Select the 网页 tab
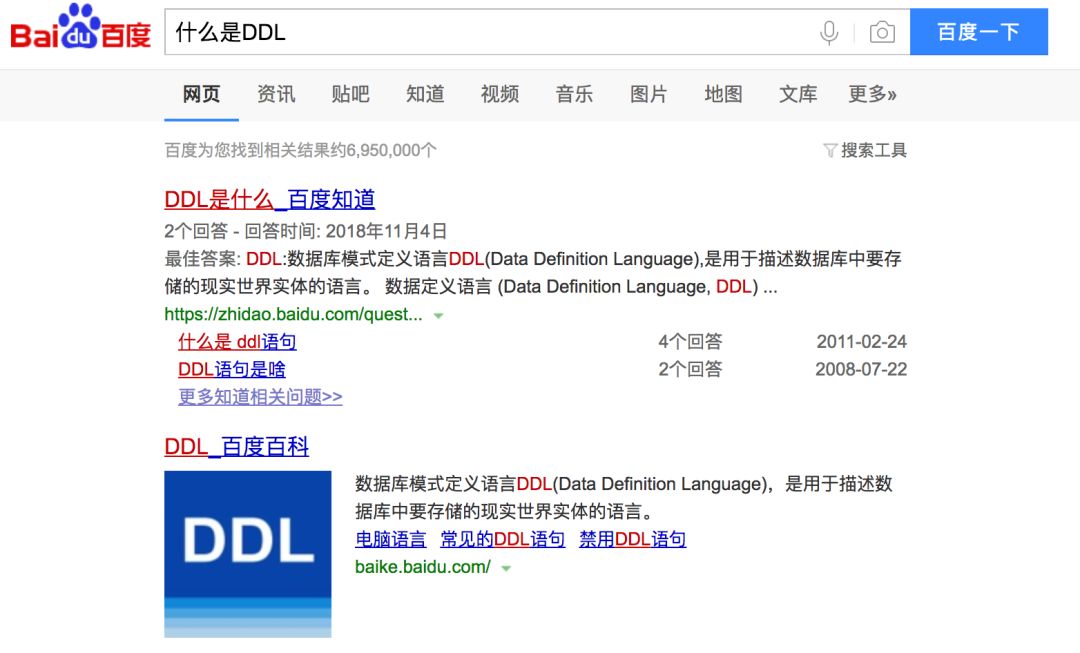 201,94
